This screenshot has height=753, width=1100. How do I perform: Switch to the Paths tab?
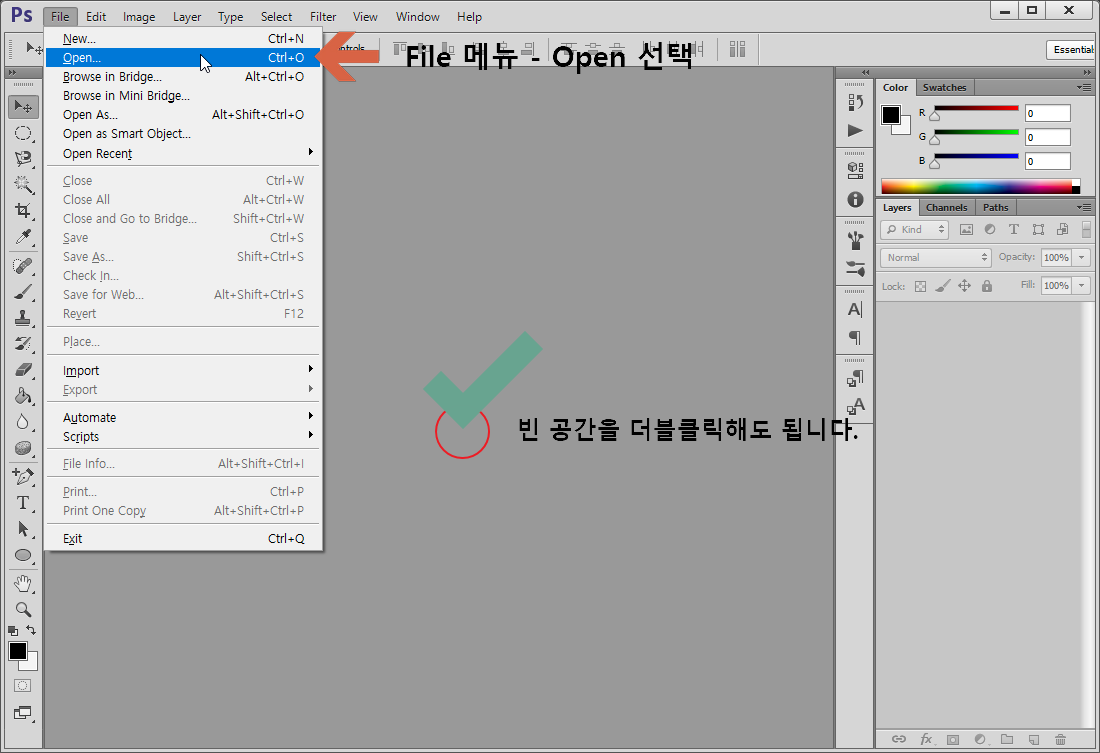point(995,208)
